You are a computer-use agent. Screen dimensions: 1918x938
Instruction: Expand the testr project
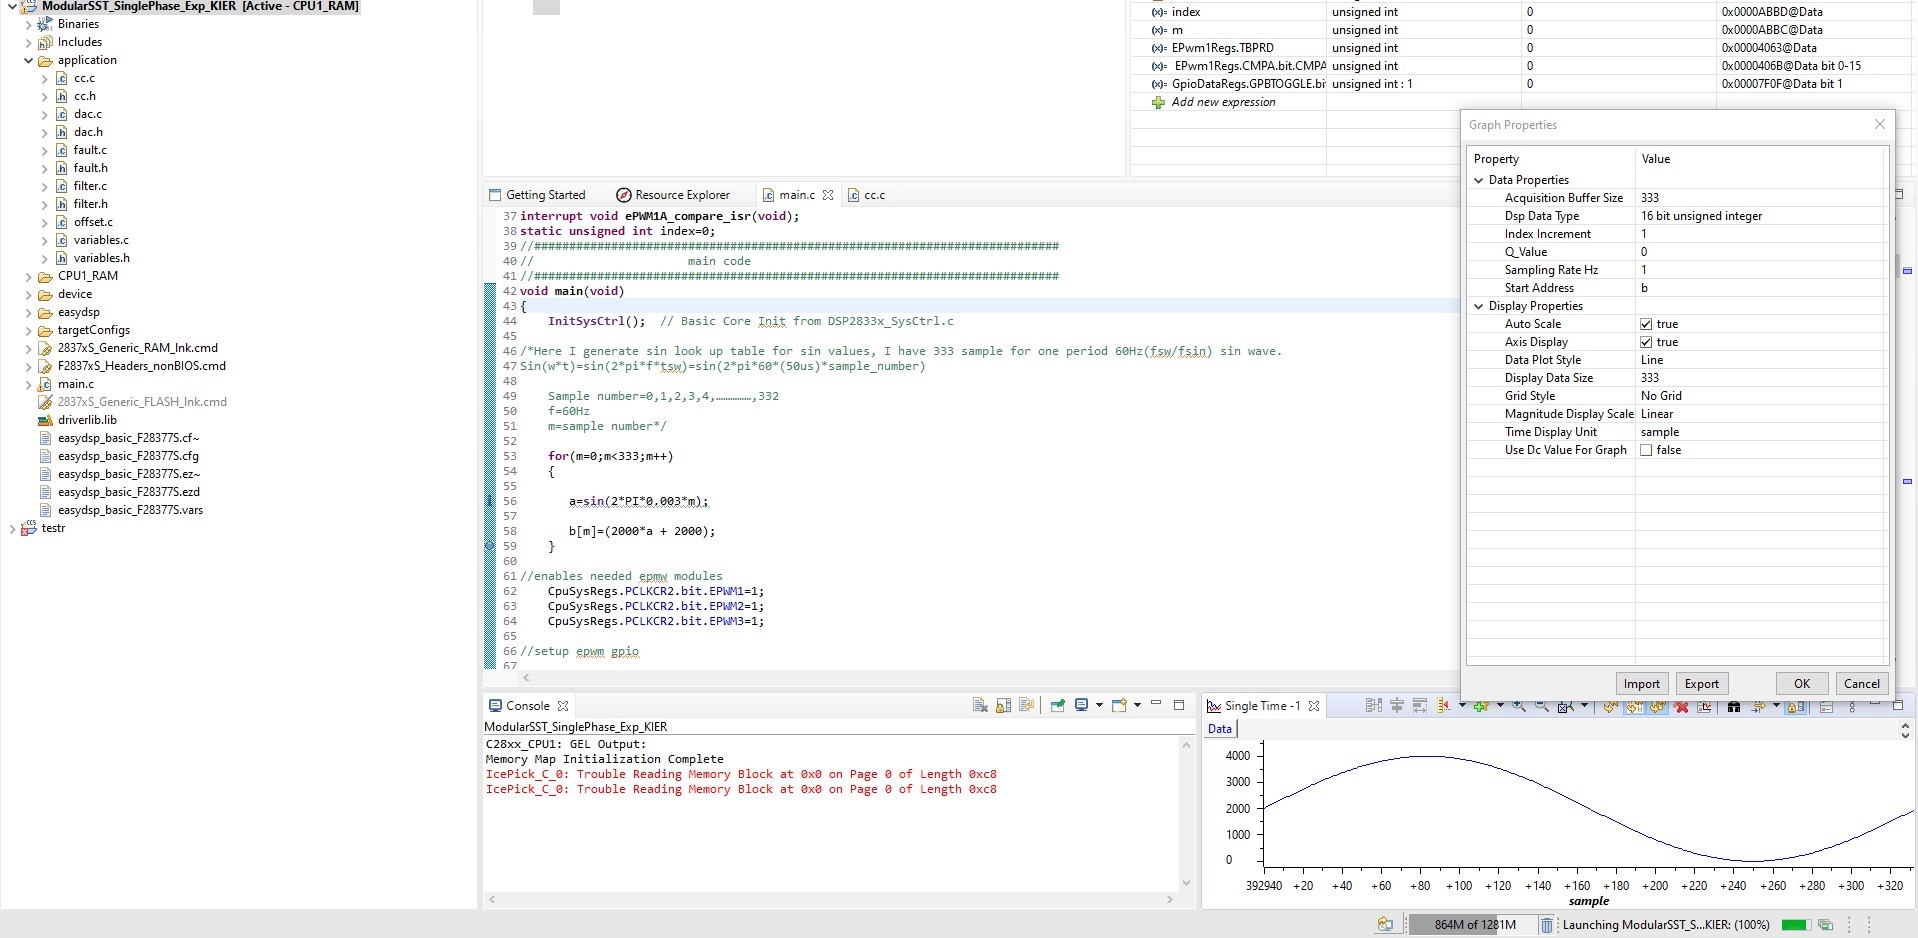click(12, 528)
